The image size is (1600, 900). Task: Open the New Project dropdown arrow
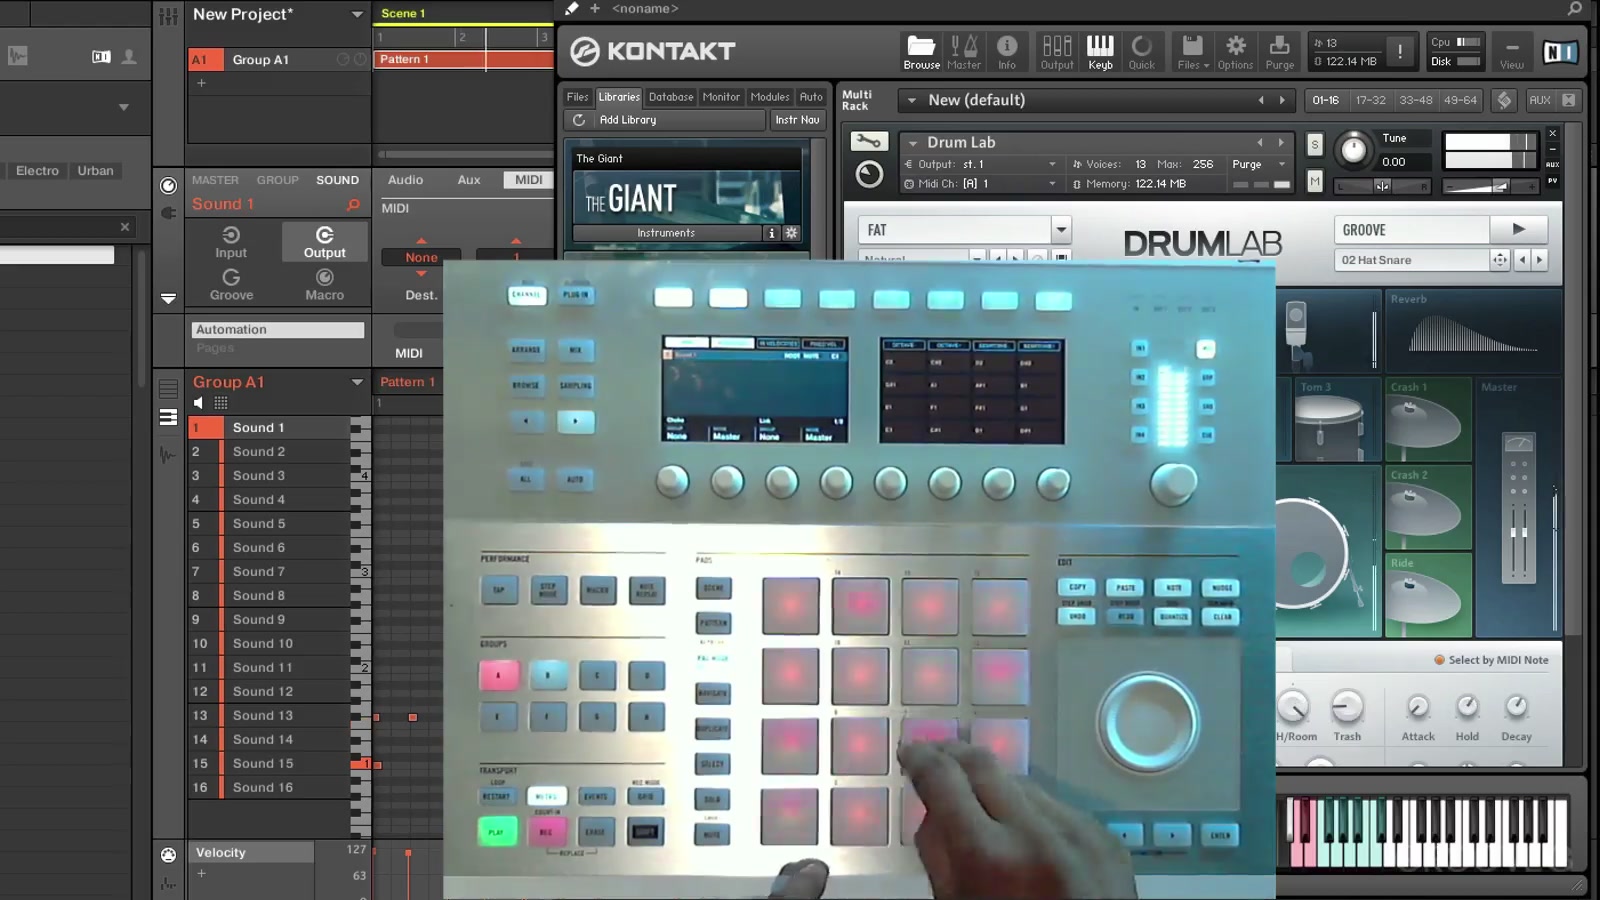coord(357,14)
